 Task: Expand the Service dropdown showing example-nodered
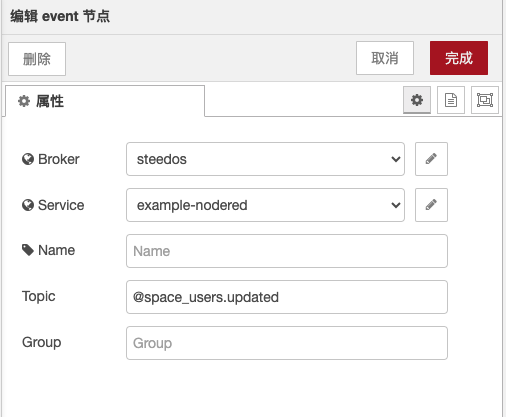coord(265,205)
